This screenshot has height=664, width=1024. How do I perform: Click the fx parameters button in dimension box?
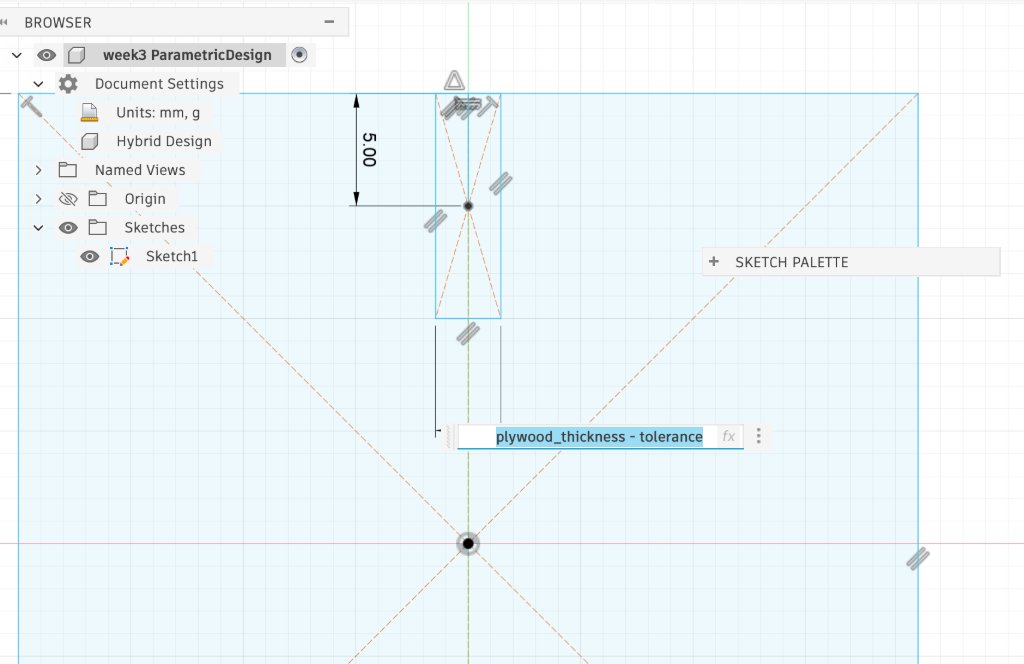point(729,436)
